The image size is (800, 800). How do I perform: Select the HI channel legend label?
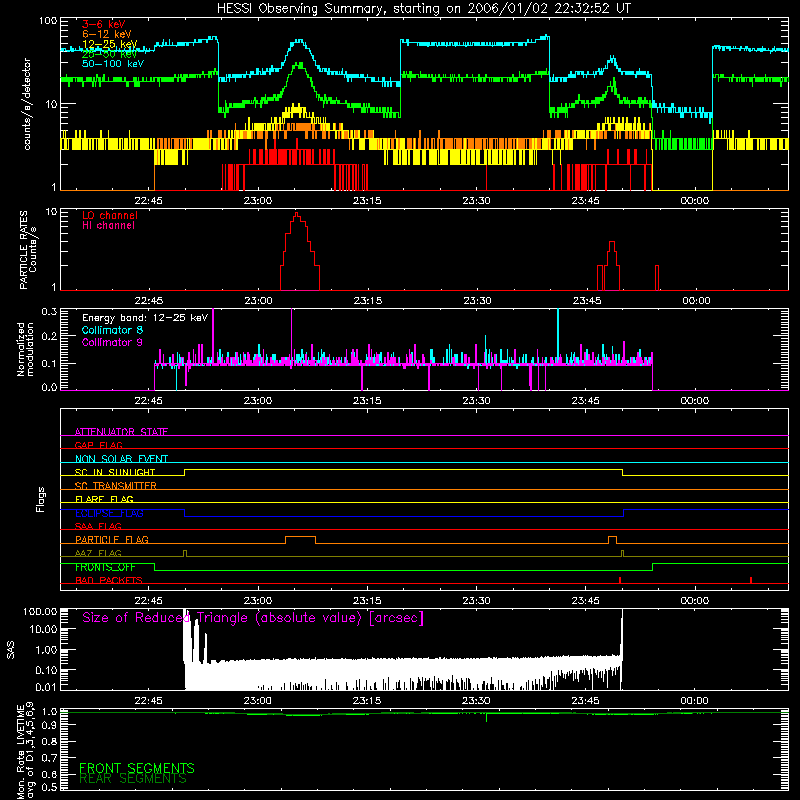[x=108, y=226]
